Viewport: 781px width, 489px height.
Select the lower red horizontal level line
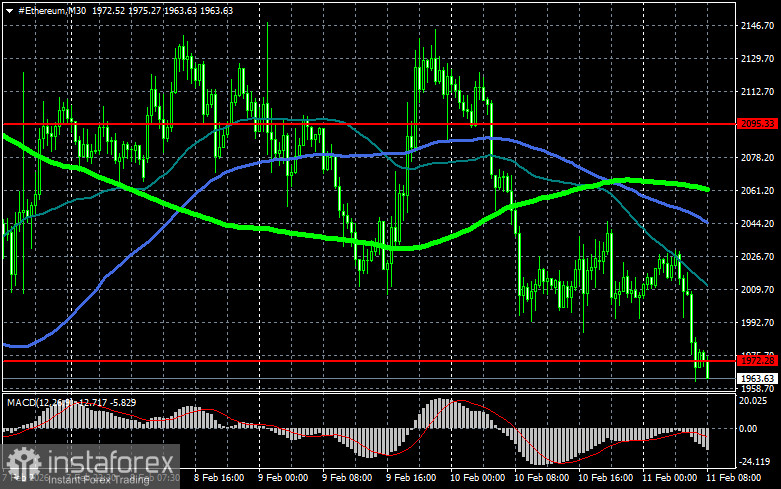pyautogui.click(x=300, y=359)
